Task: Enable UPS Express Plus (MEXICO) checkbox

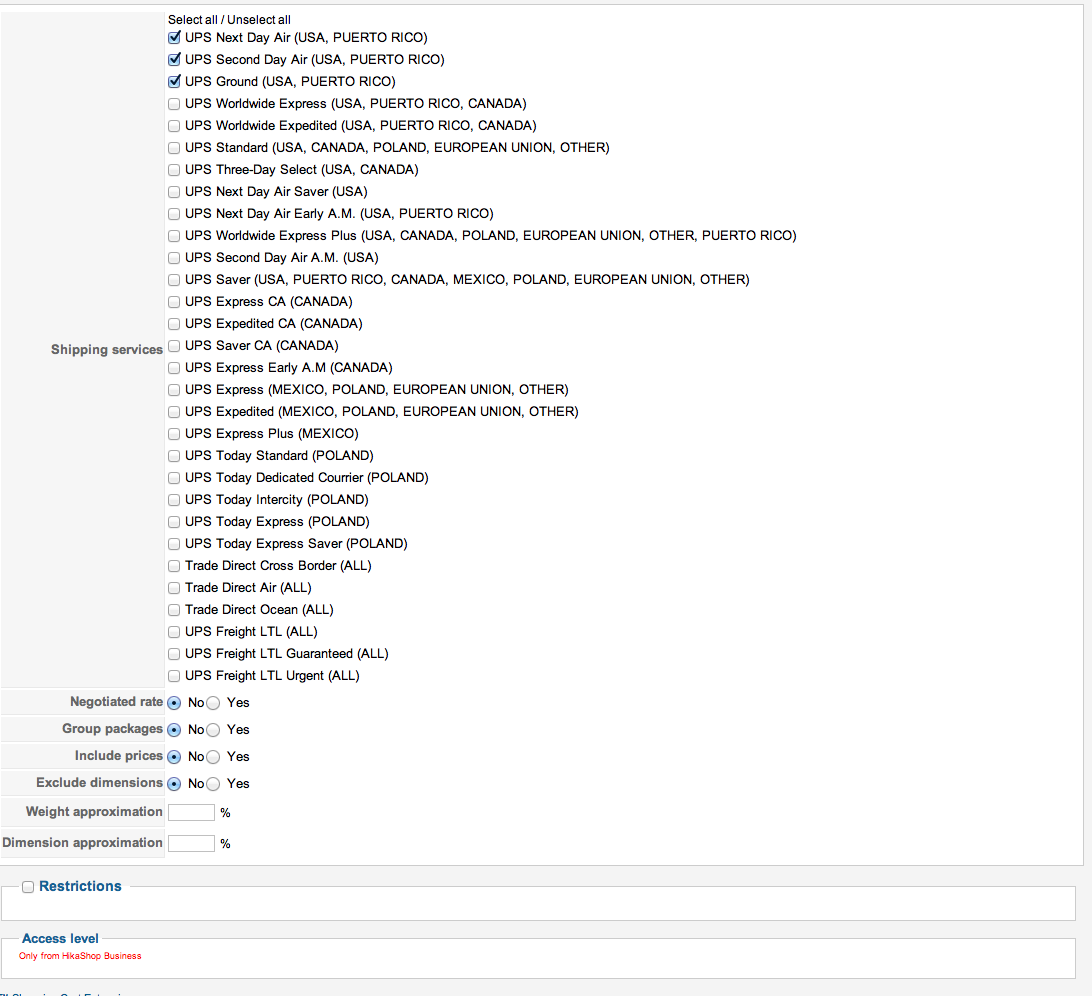Action: pyautogui.click(x=174, y=434)
